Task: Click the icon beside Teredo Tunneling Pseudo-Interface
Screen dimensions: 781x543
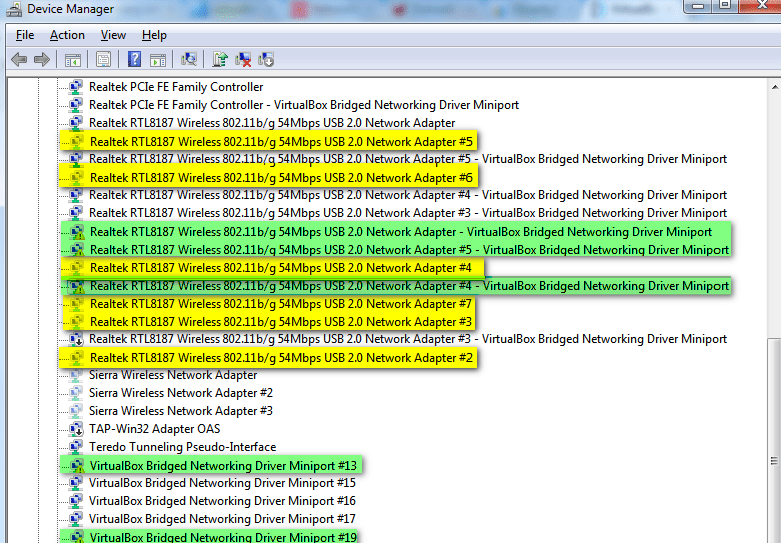Action: (76, 447)
